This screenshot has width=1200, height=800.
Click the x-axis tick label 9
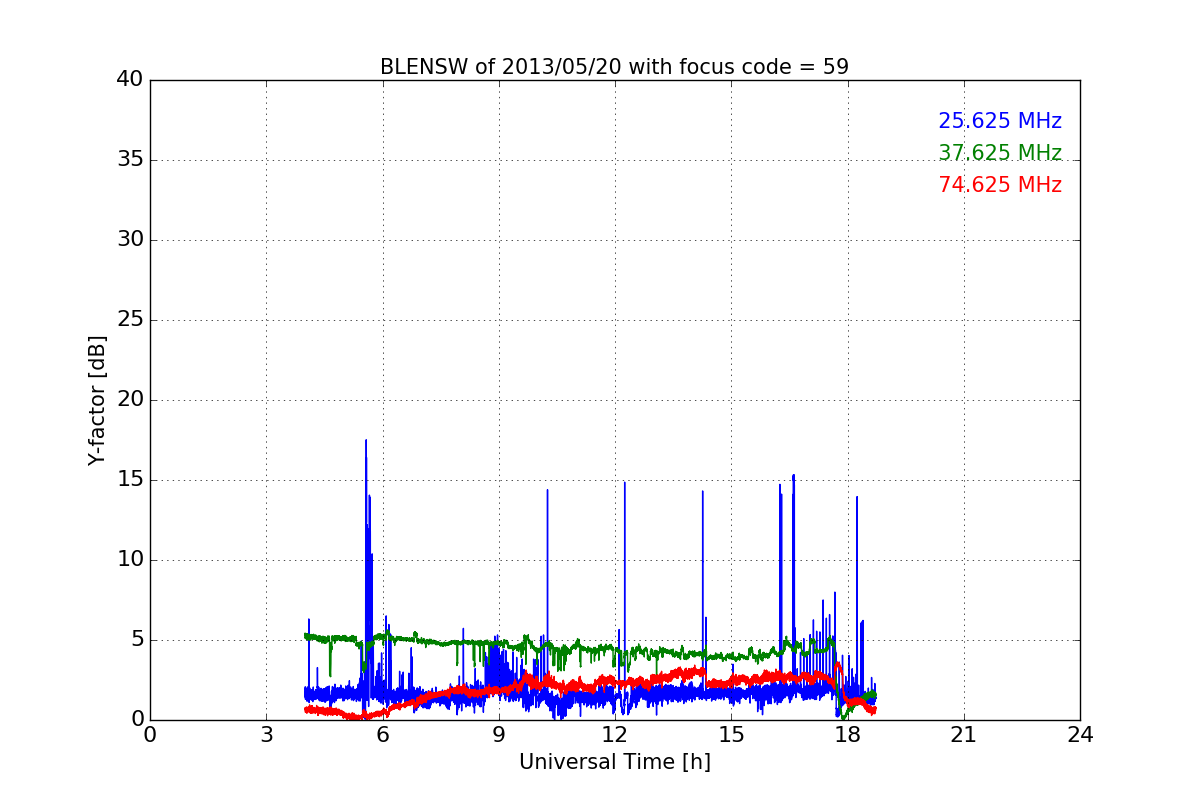[499, 734]
